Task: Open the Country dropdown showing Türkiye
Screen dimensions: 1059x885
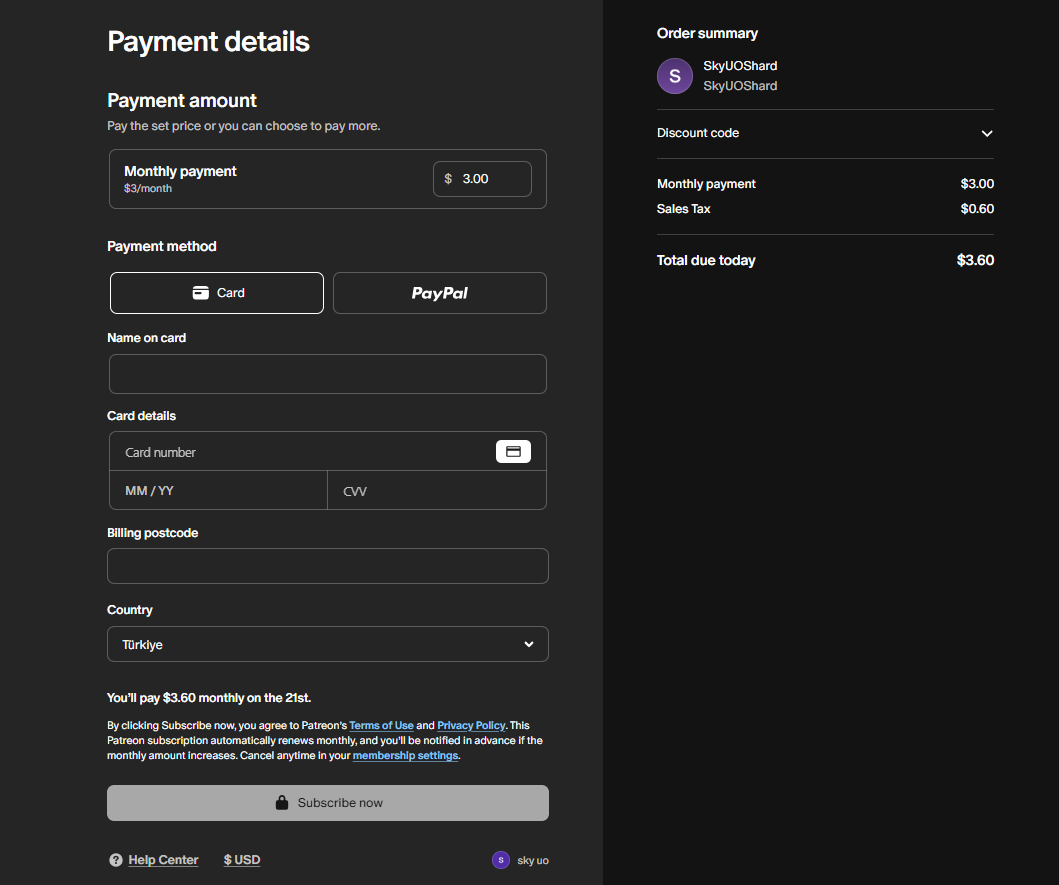Action: pos(327,644)
